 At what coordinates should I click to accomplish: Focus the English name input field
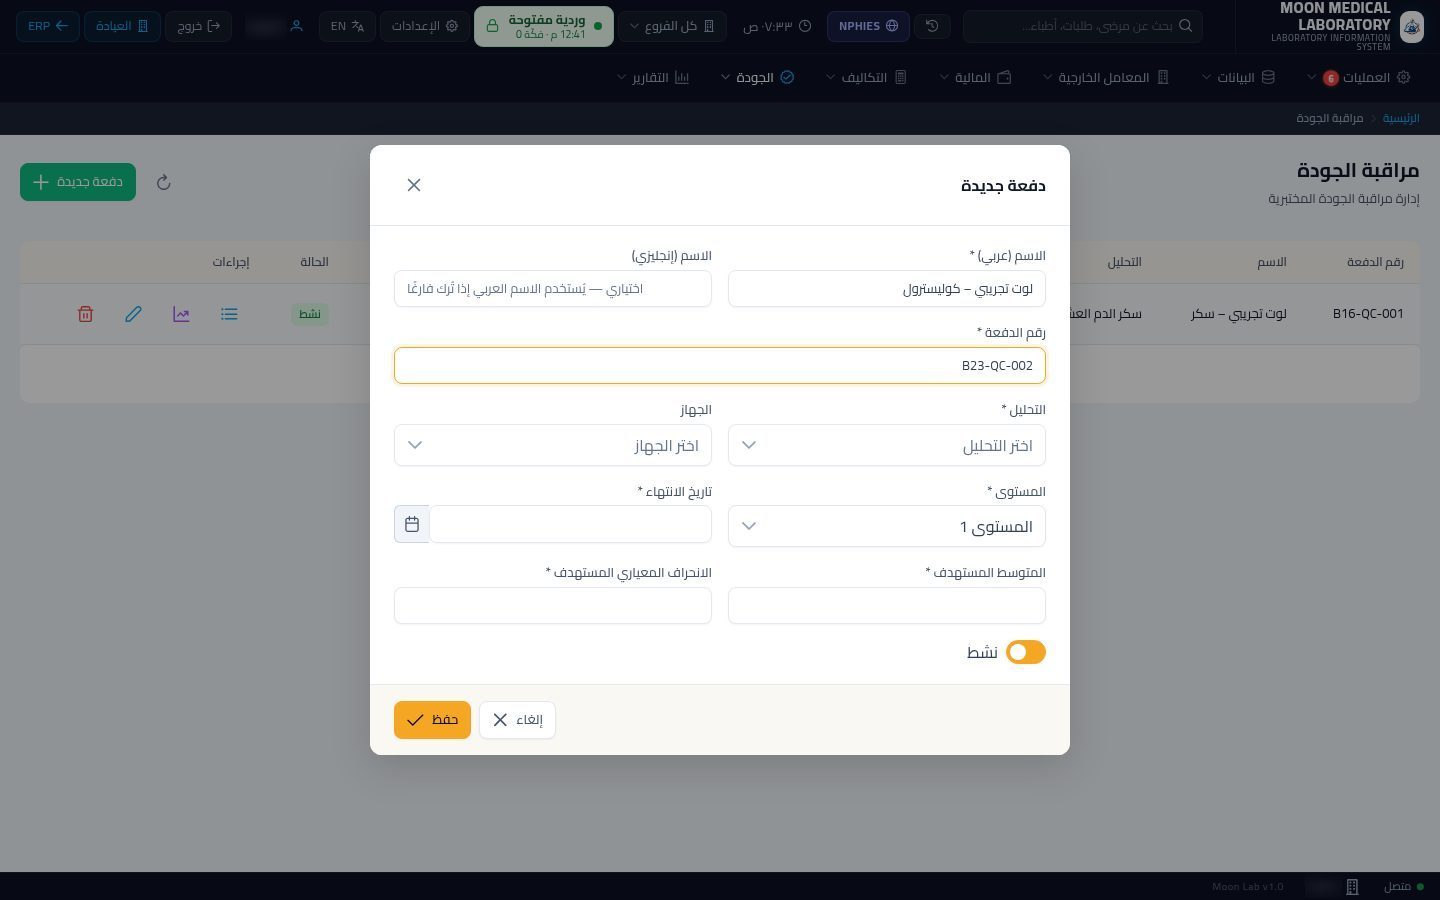point(553,289)
